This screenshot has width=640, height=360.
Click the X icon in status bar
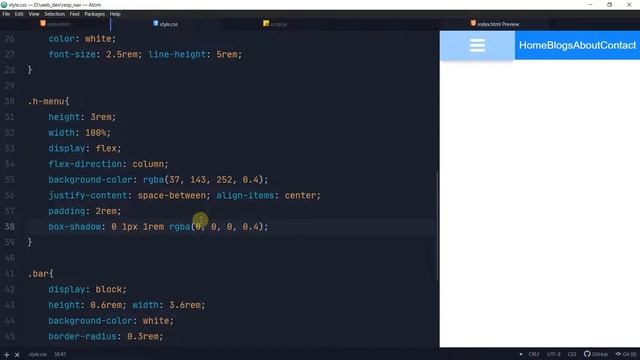click(x=17, y=355)
